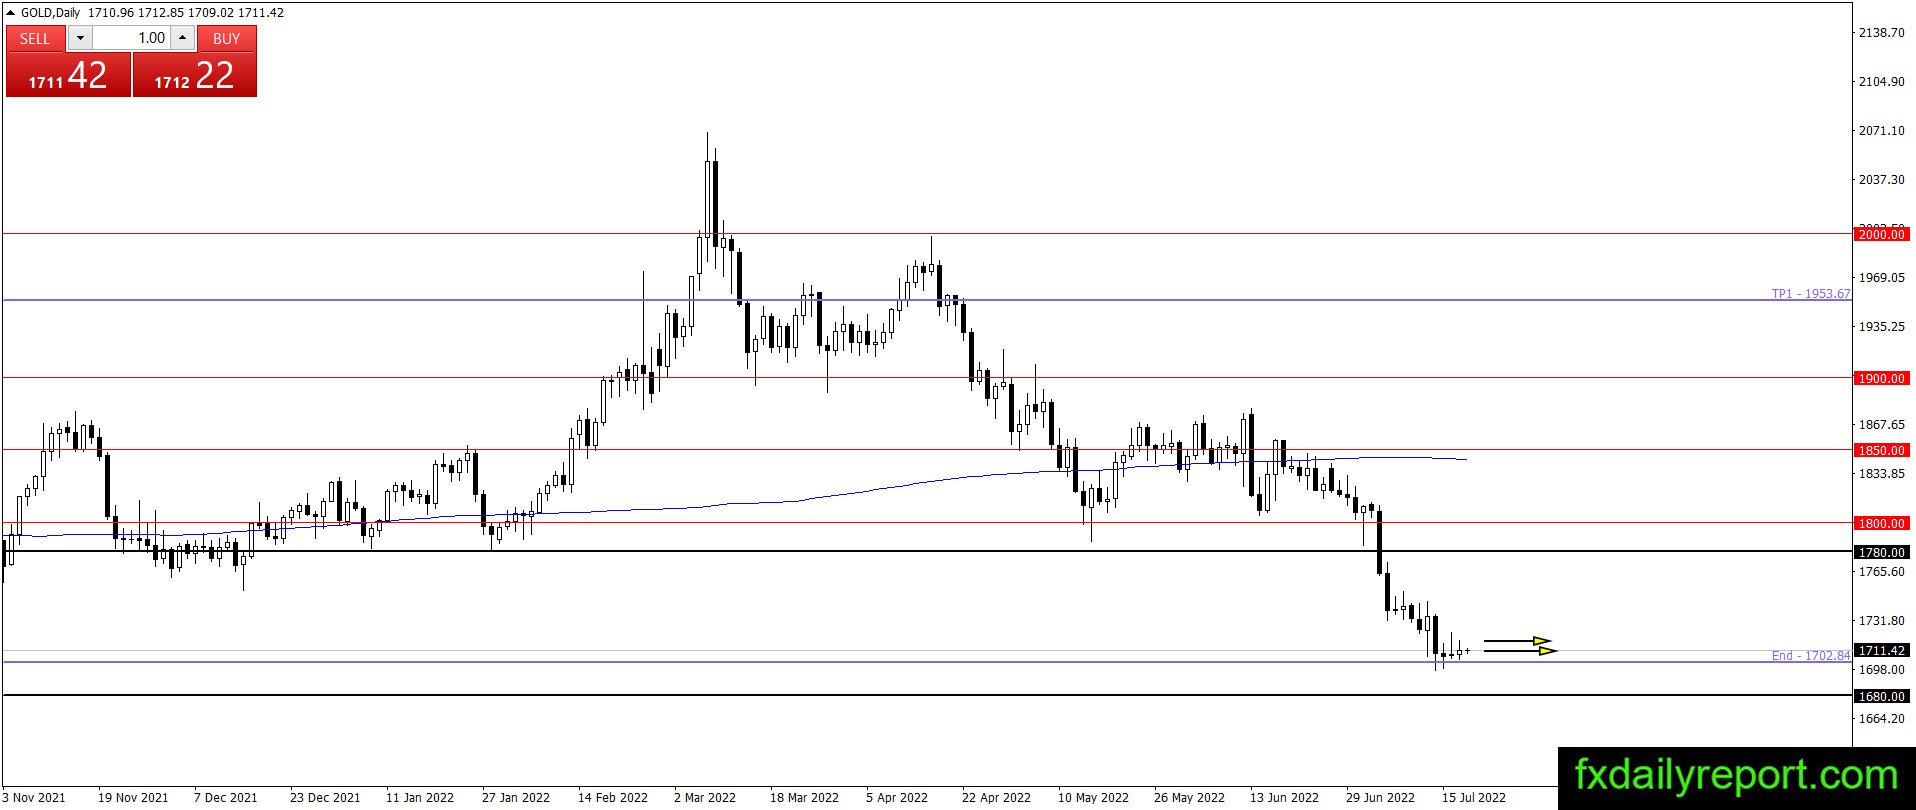Click the 1800.00 red price label
The height and width of the screenshot is (810, 1916).
1881,523
